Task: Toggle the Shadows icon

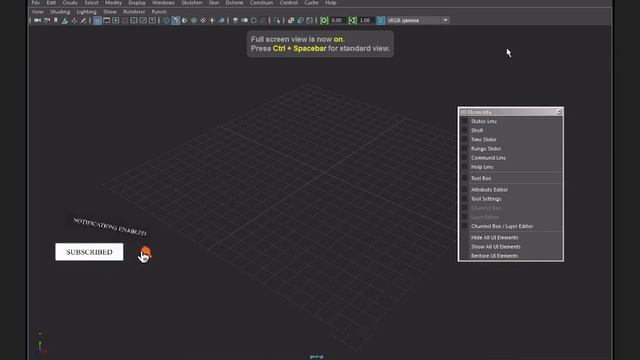Action: coord(221,20)
